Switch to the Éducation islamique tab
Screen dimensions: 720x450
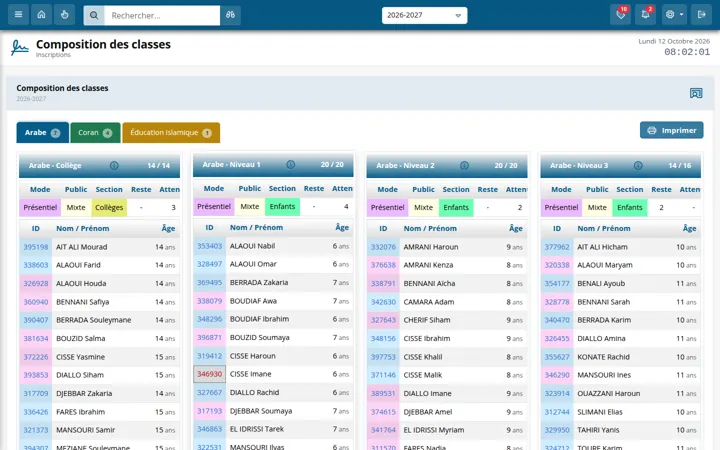(171, 132)
